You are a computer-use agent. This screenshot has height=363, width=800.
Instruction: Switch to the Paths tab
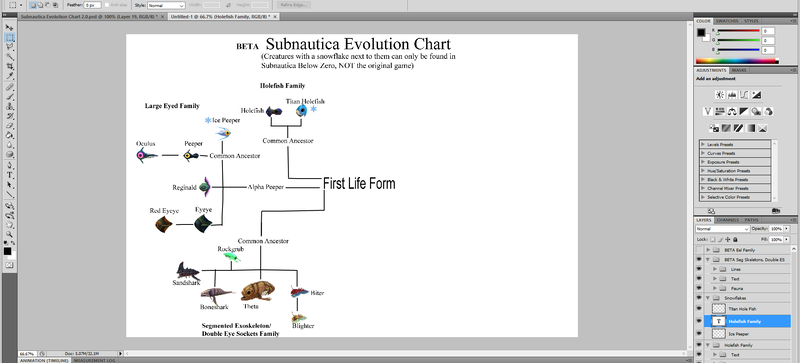pos(752,220)
